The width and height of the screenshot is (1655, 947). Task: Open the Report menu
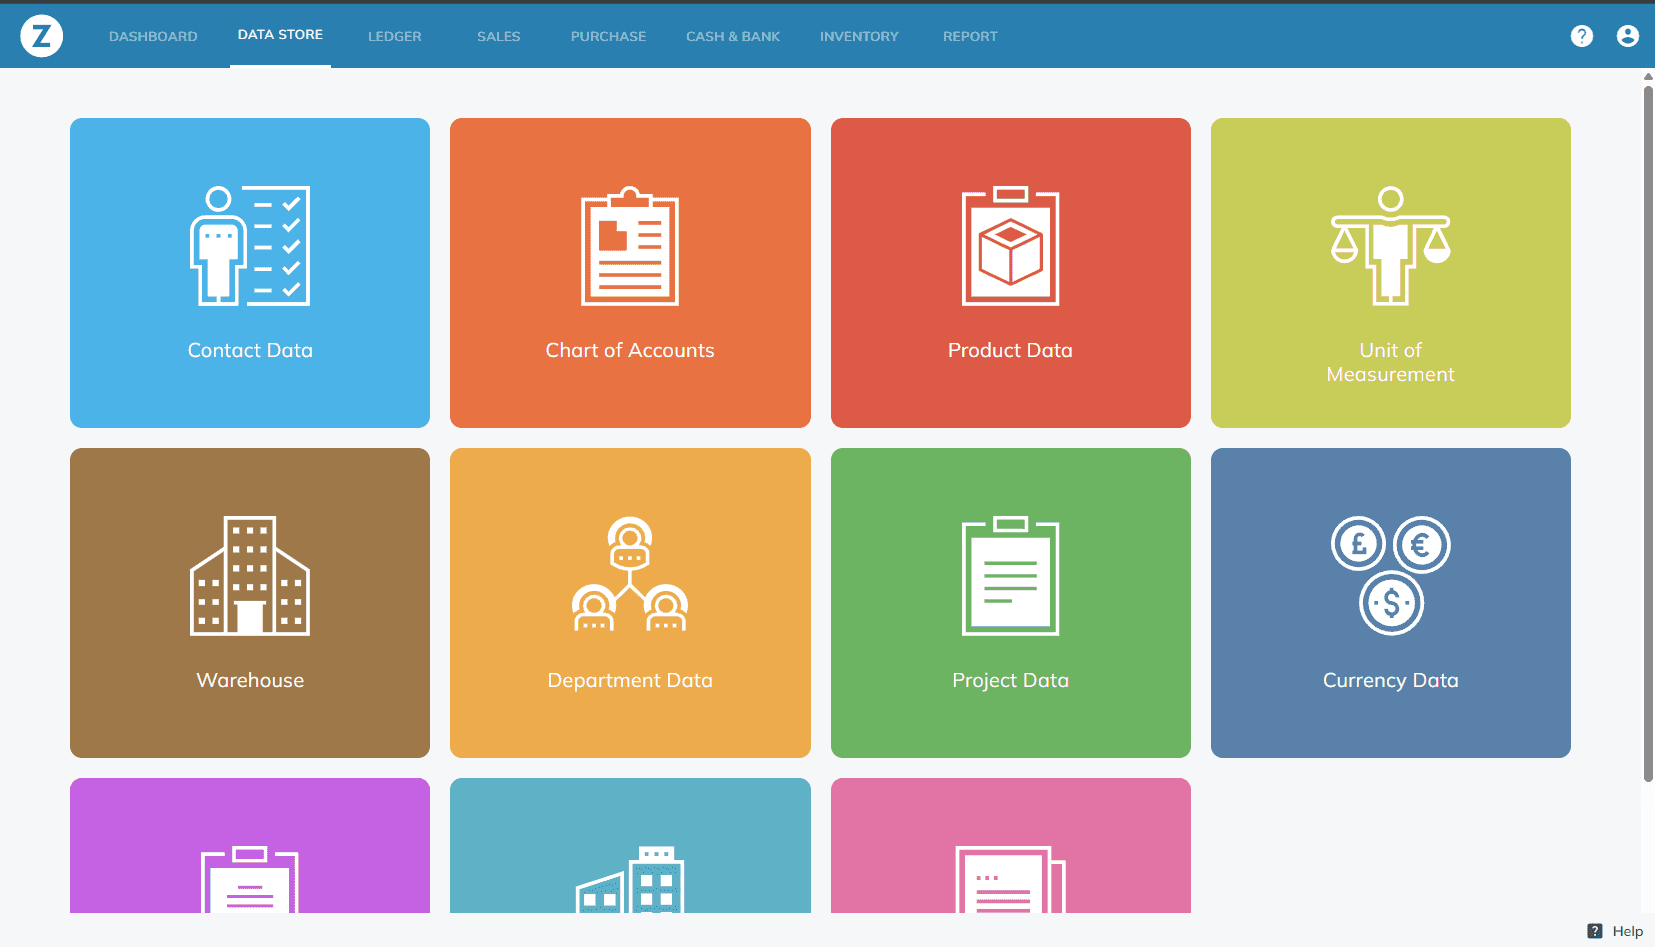[970, 36]
